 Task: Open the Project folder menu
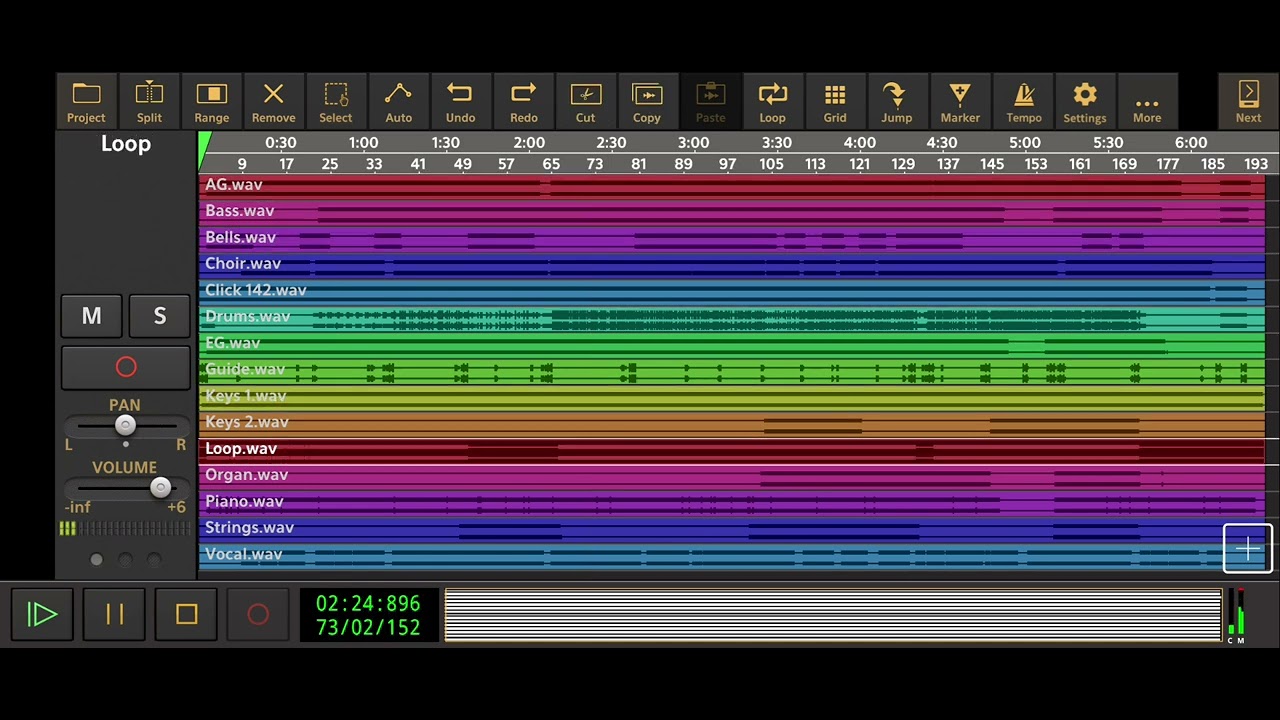[x=86, y=102]
